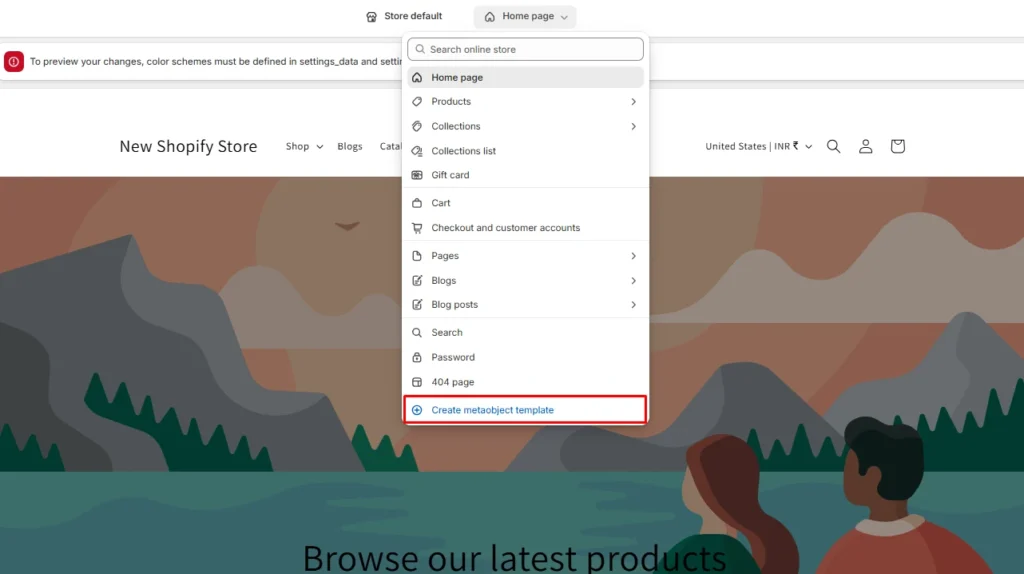Open the Shop navigation dropdown

coord(304,146)
